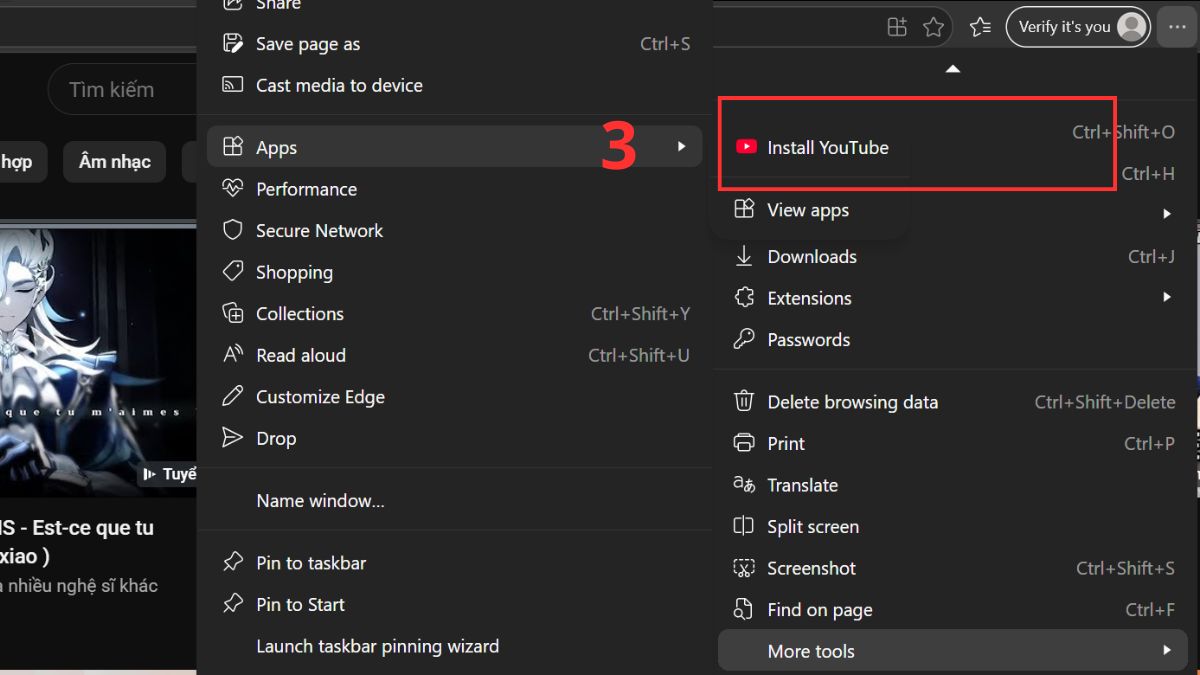This screenshot has width=1200, height=675.
Task: Click the Split screen icon
Action: [x=743, y=526]
